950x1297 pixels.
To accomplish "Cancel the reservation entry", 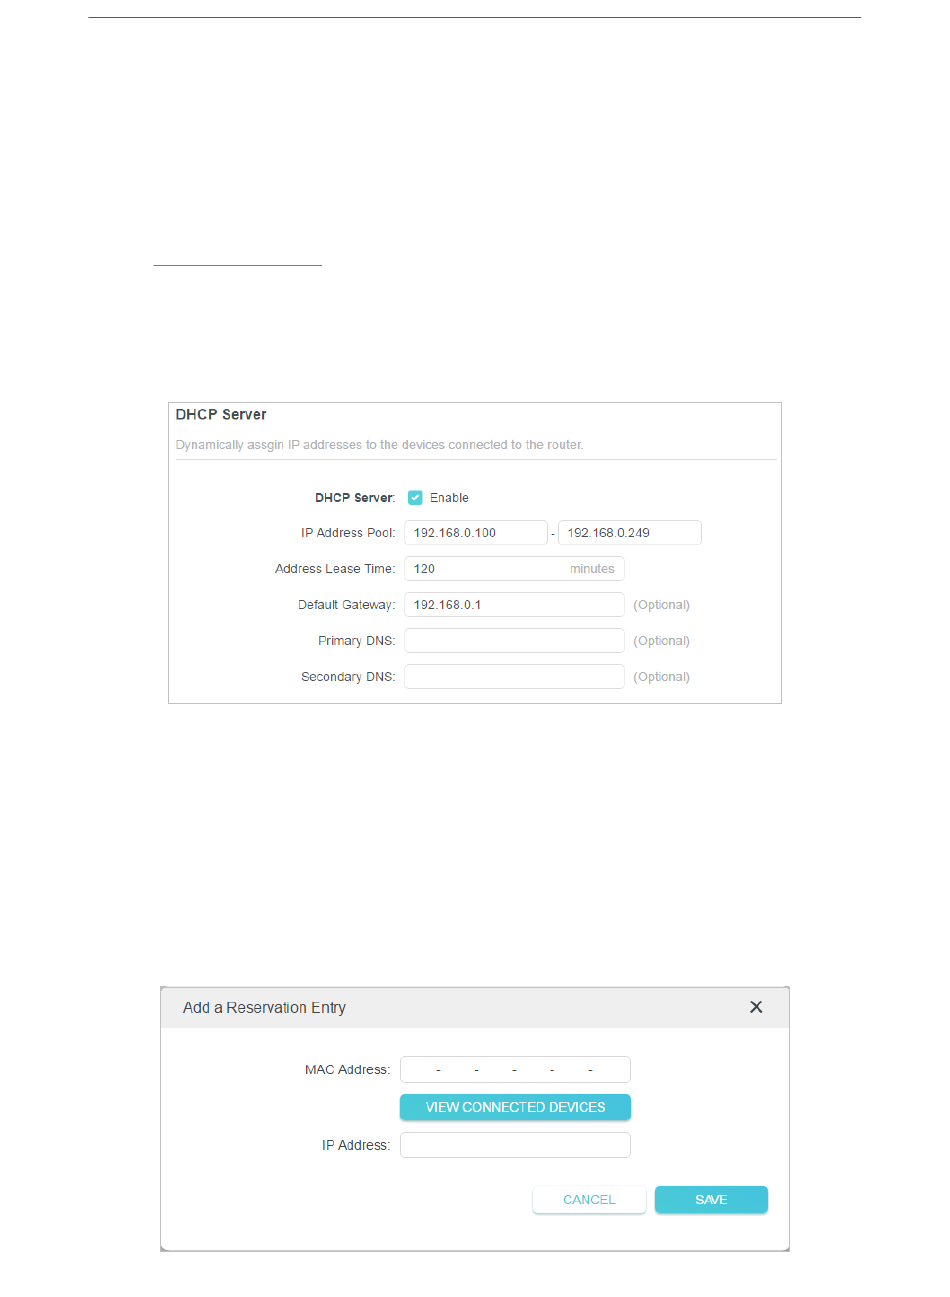I will coord(589,1200).
